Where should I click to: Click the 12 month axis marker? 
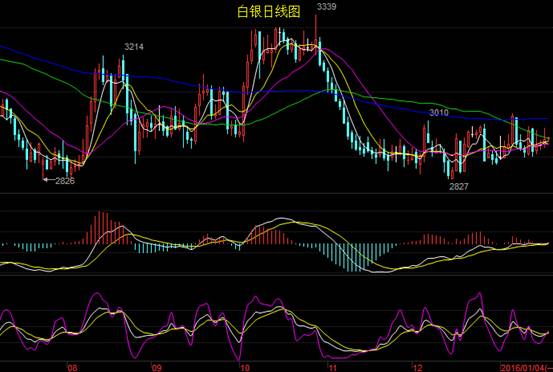pos(418,368)
